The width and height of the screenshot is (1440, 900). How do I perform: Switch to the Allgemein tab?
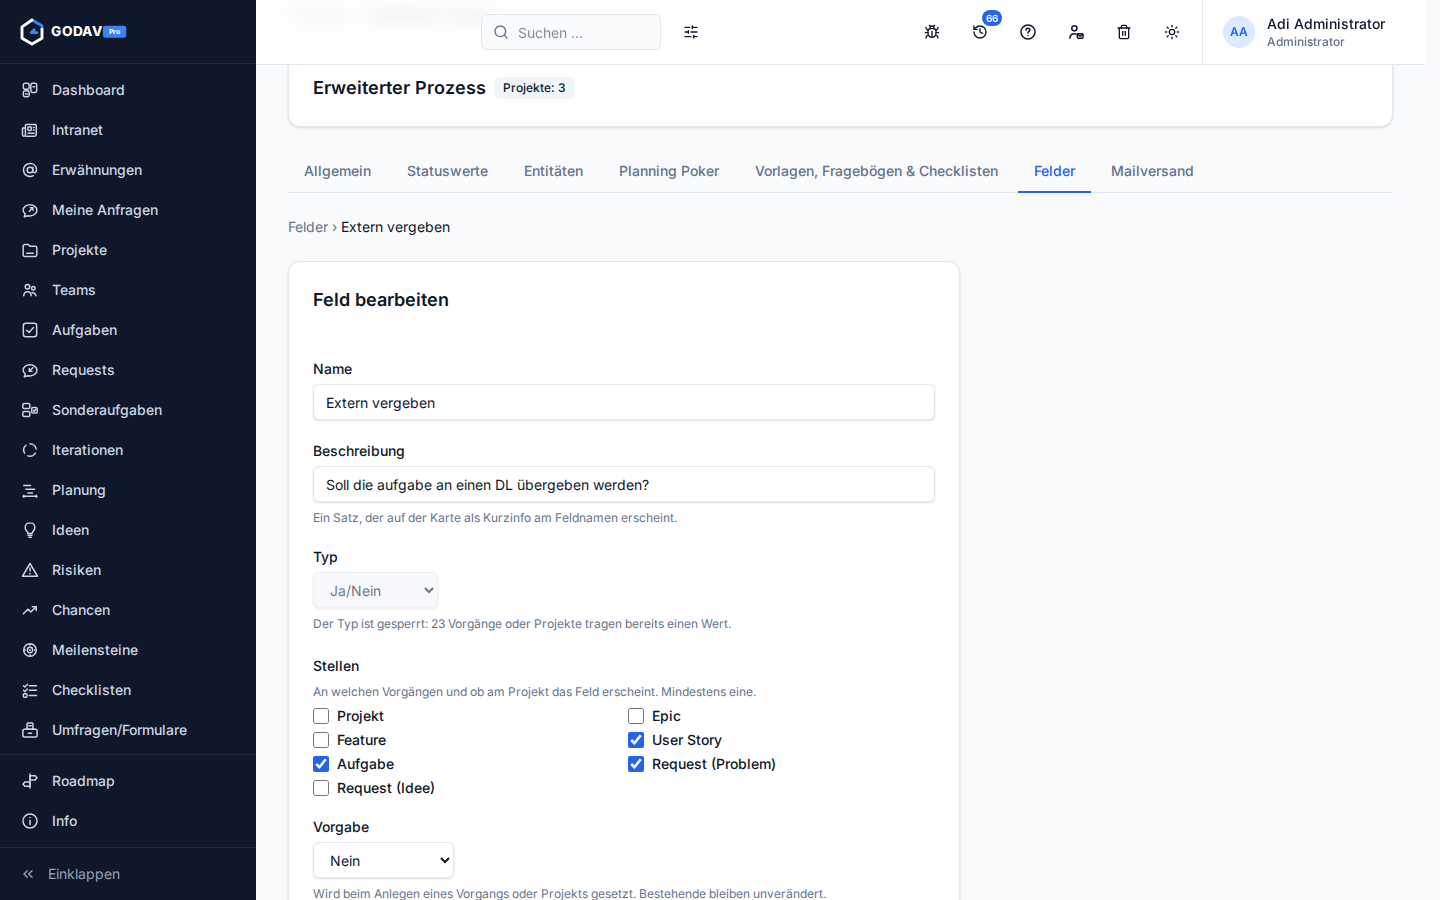[338, 171]
